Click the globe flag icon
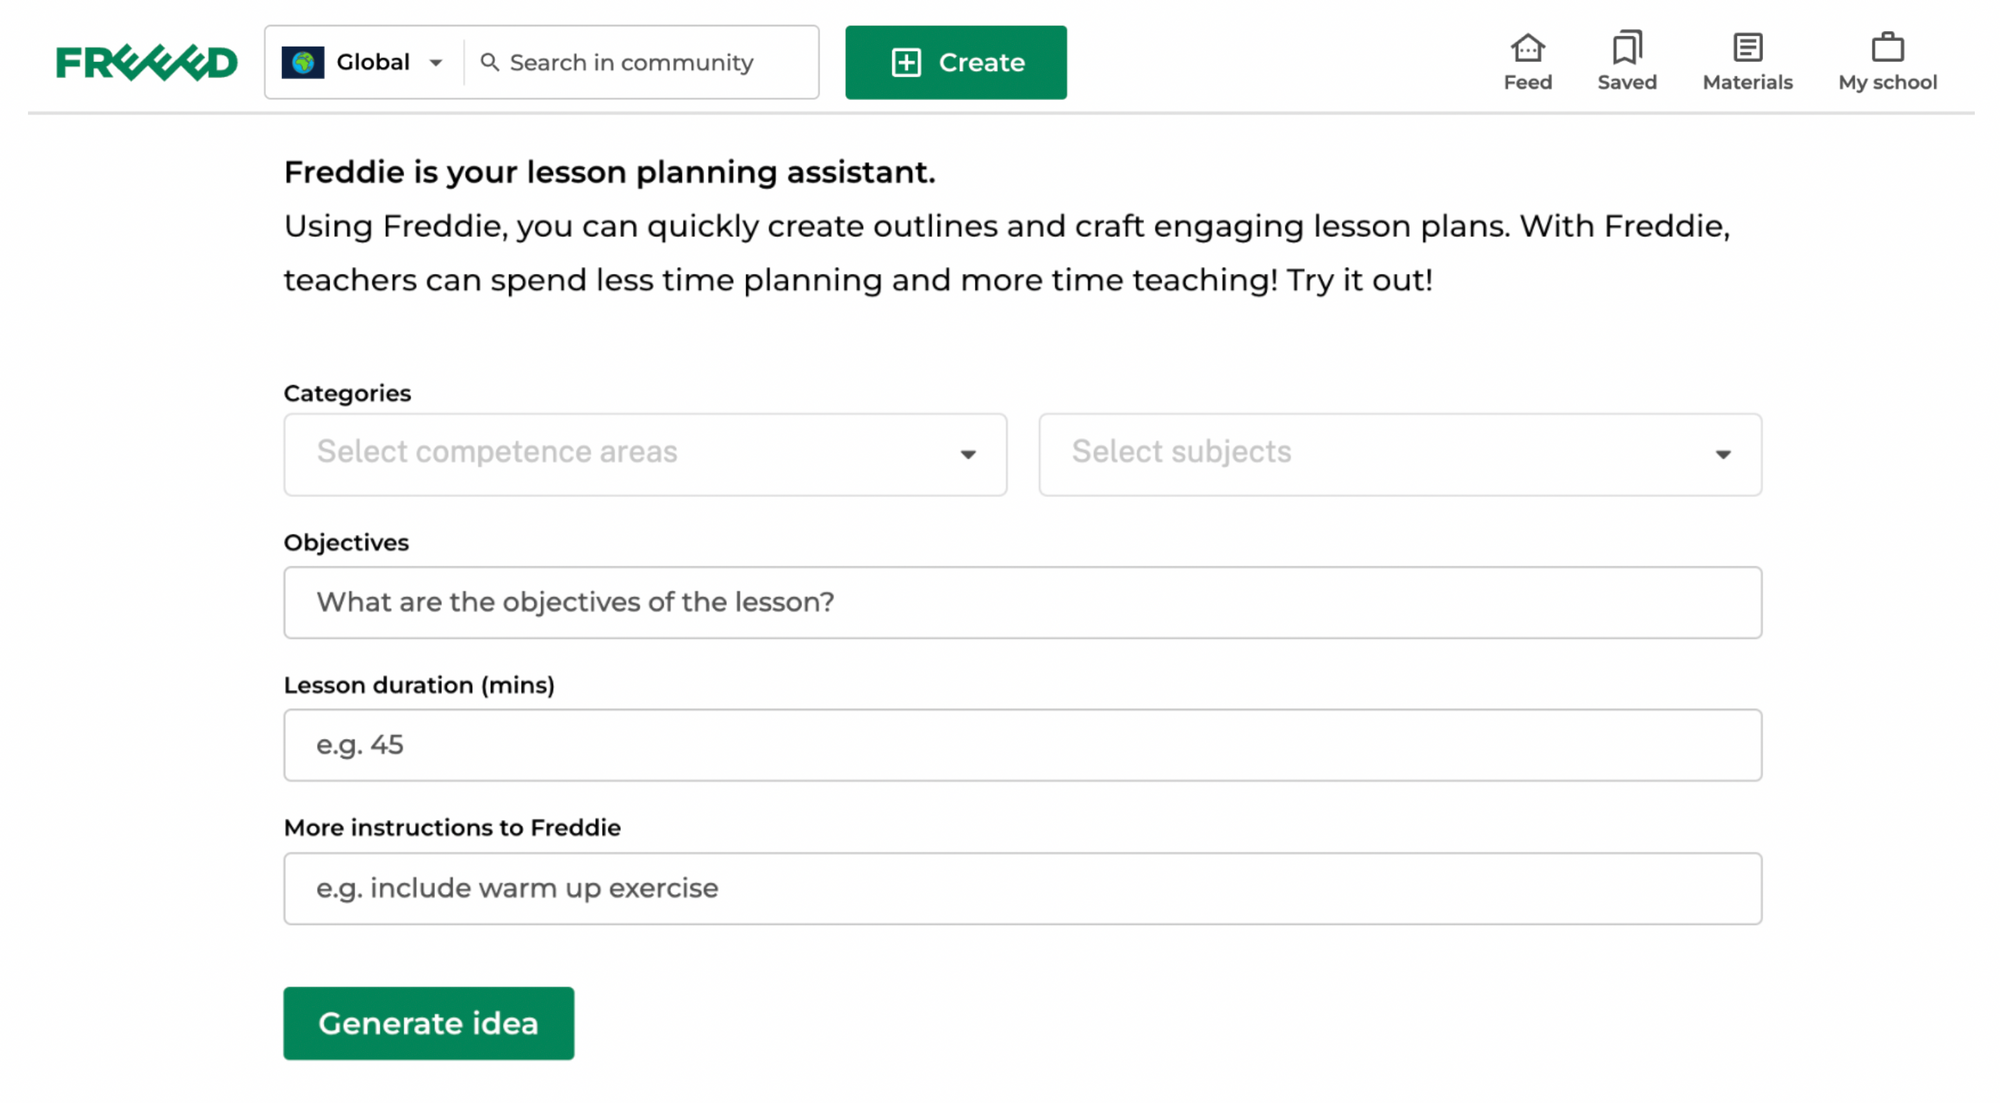This screenshot has height=1103, width=2000. pos(302,62)
